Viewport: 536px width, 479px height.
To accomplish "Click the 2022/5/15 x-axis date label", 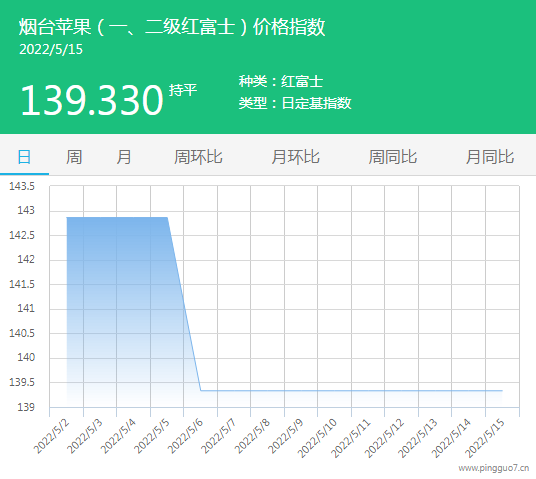I will click(485, 438).
